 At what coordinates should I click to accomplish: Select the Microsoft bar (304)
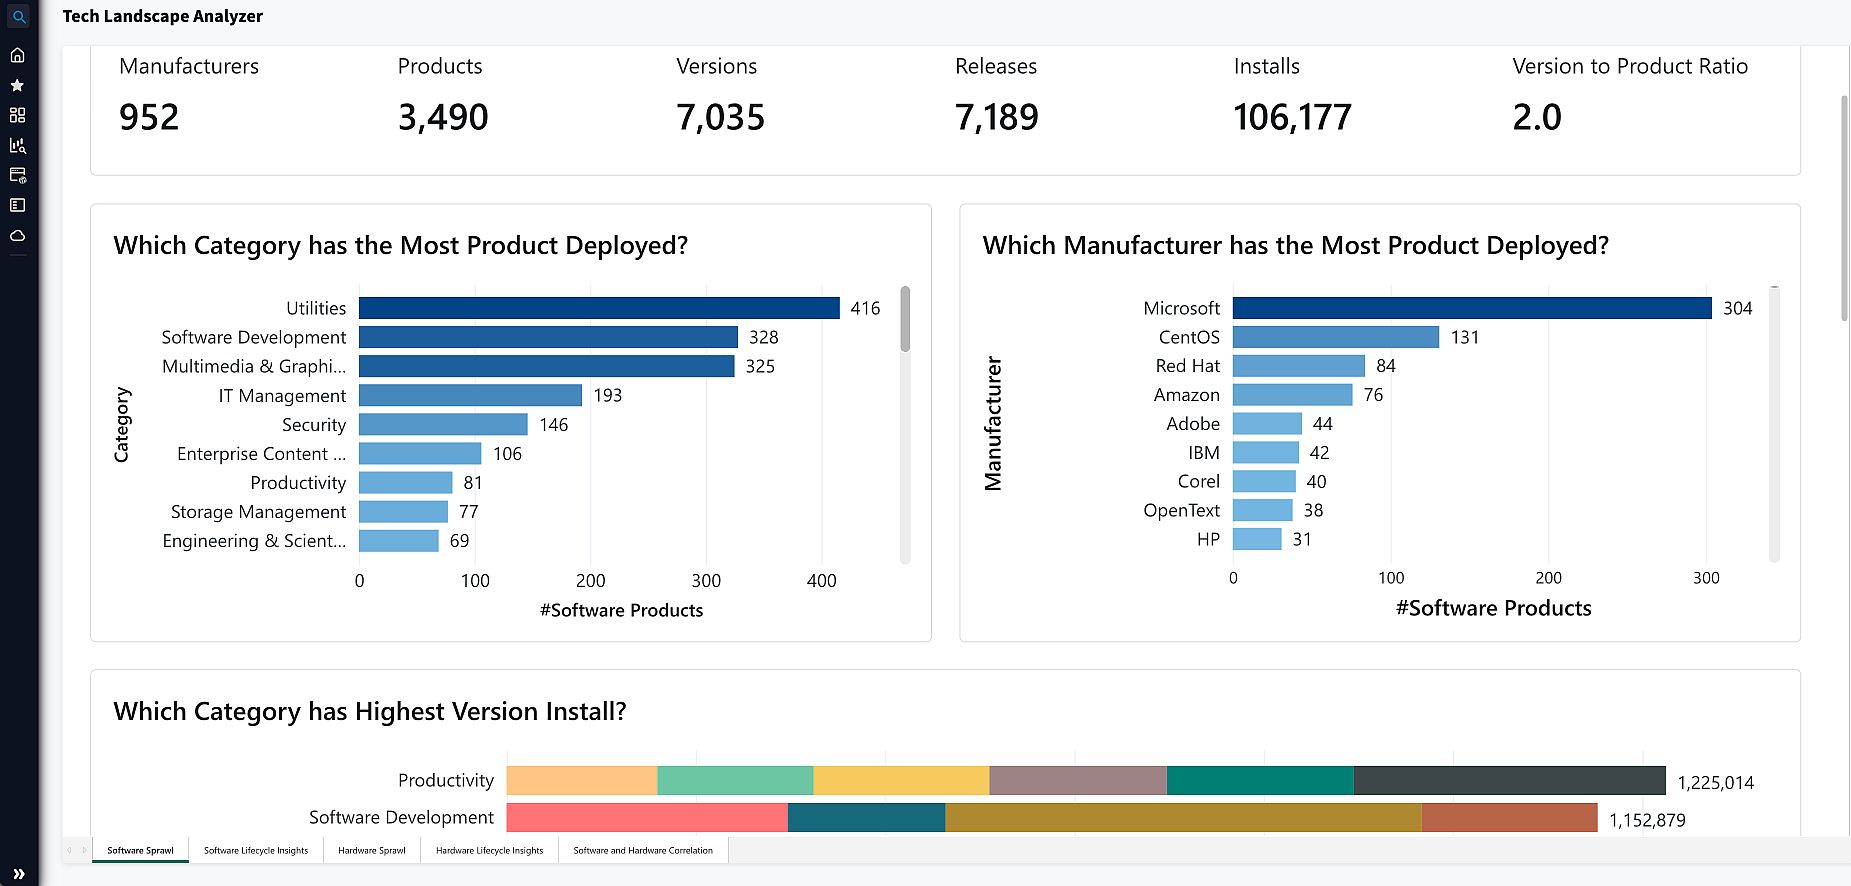point(1472,308)
